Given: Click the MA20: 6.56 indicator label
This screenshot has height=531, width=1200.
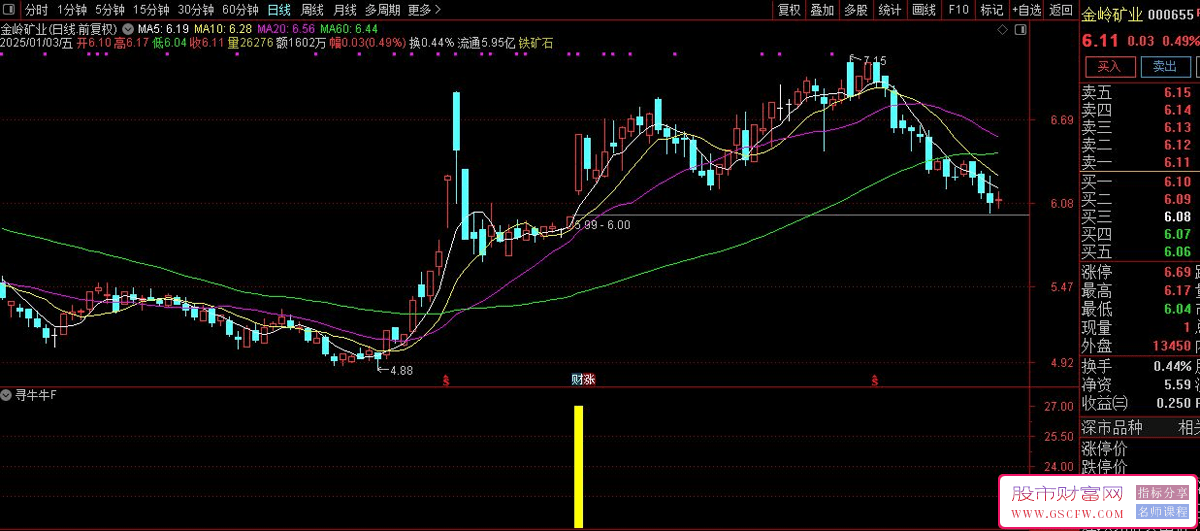Looking at the screenshot, I should [x=287, y=30].
